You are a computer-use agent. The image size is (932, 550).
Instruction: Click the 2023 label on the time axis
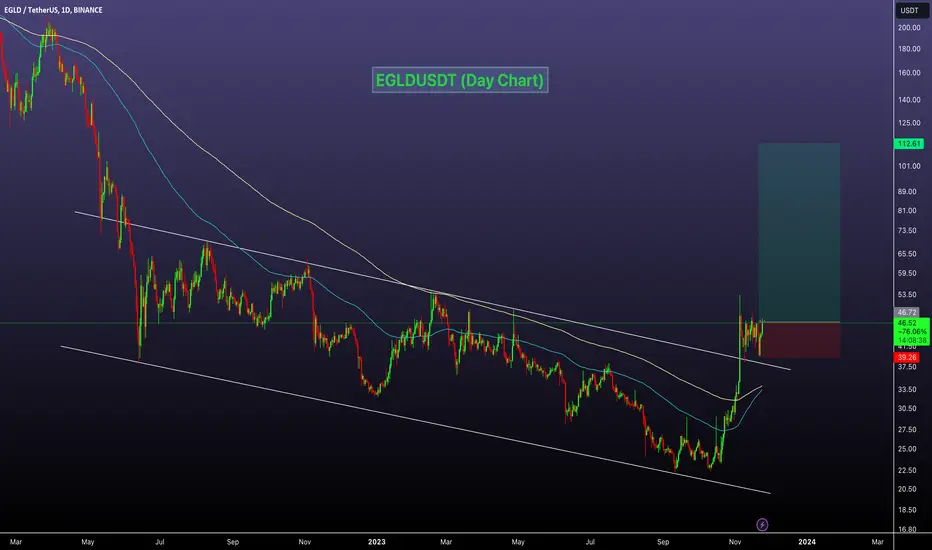click(376, 542)
